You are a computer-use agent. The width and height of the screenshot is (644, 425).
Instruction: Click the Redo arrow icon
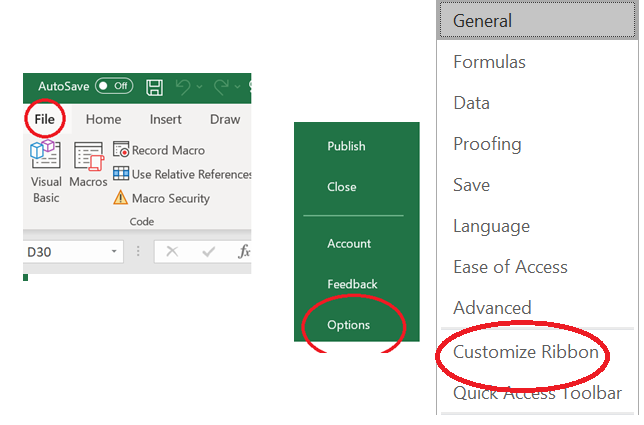tap(221, 86)
